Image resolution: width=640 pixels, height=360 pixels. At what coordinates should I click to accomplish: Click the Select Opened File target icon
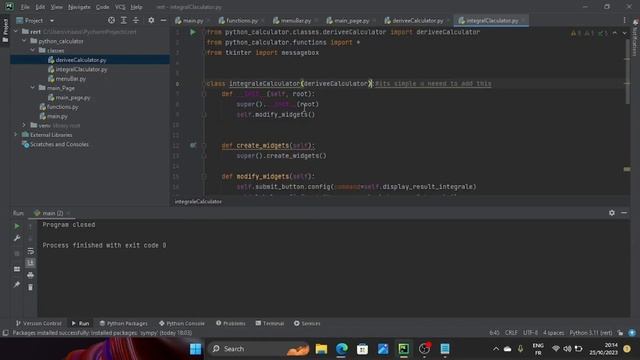click(x=111, y=20)
